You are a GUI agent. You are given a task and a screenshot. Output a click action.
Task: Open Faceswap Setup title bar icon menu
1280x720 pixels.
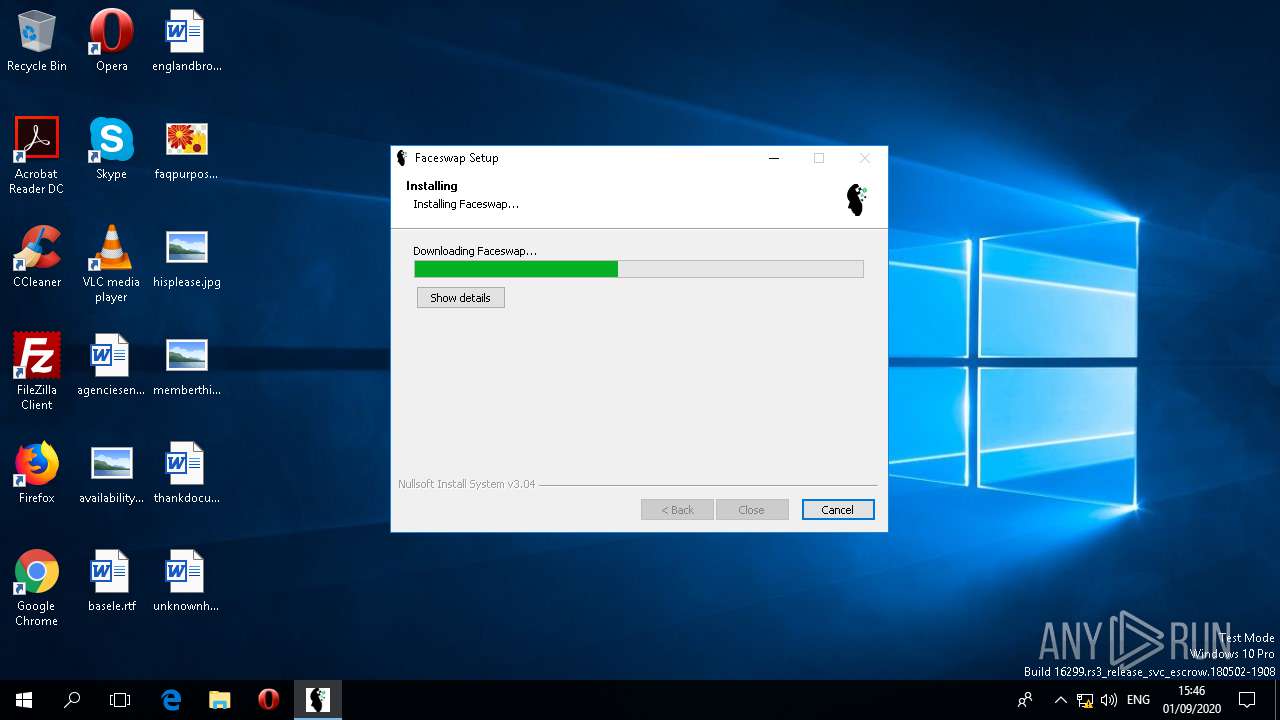coord(402,158)
